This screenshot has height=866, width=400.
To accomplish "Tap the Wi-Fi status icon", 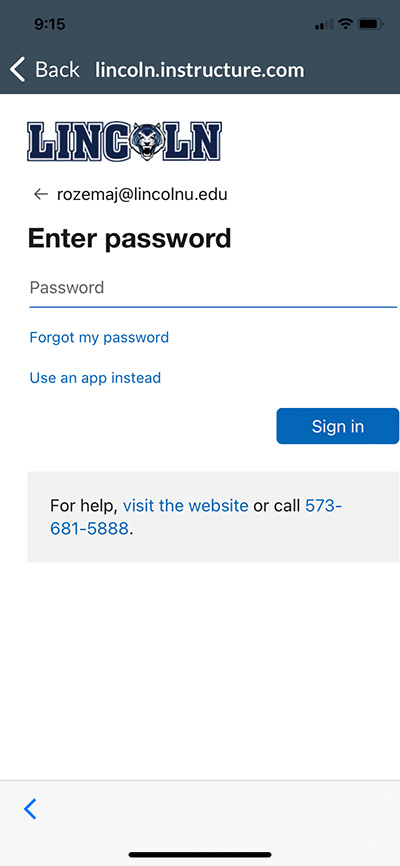I will 345,24.
